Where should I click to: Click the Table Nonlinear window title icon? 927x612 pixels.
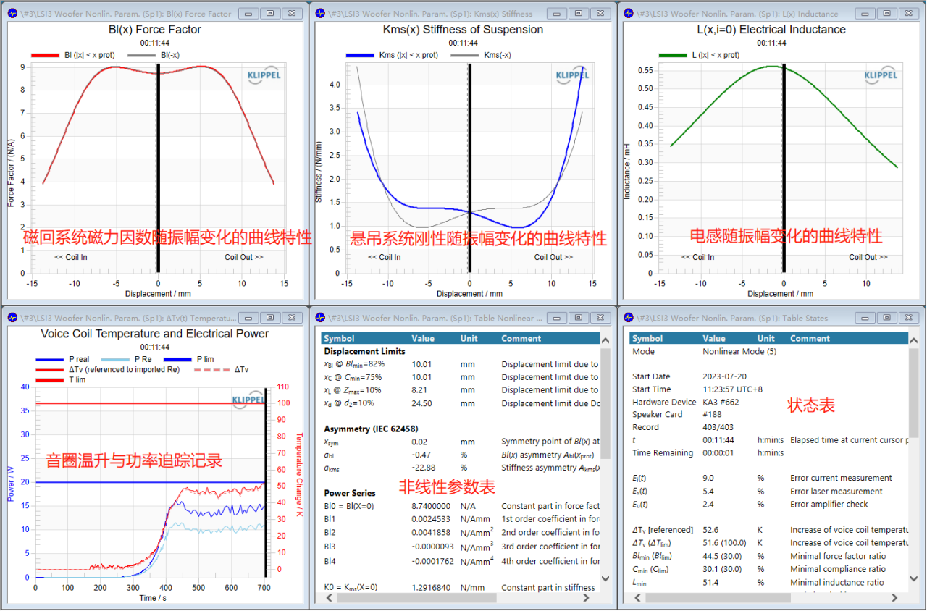coord(320,318)
